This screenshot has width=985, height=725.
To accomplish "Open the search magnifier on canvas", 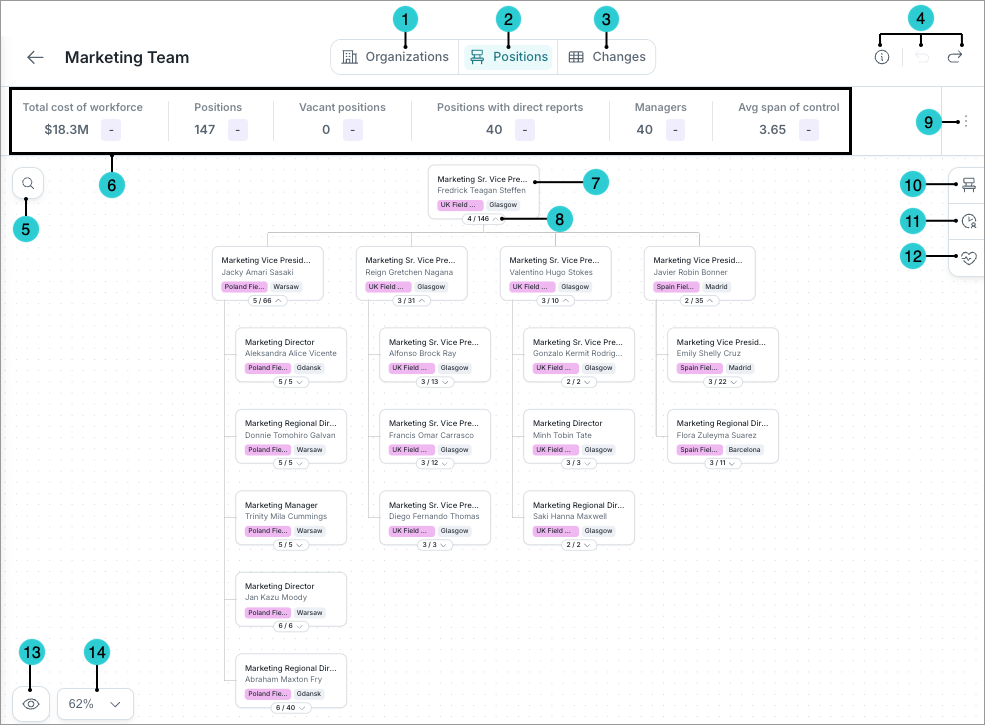I will [28, 183].
